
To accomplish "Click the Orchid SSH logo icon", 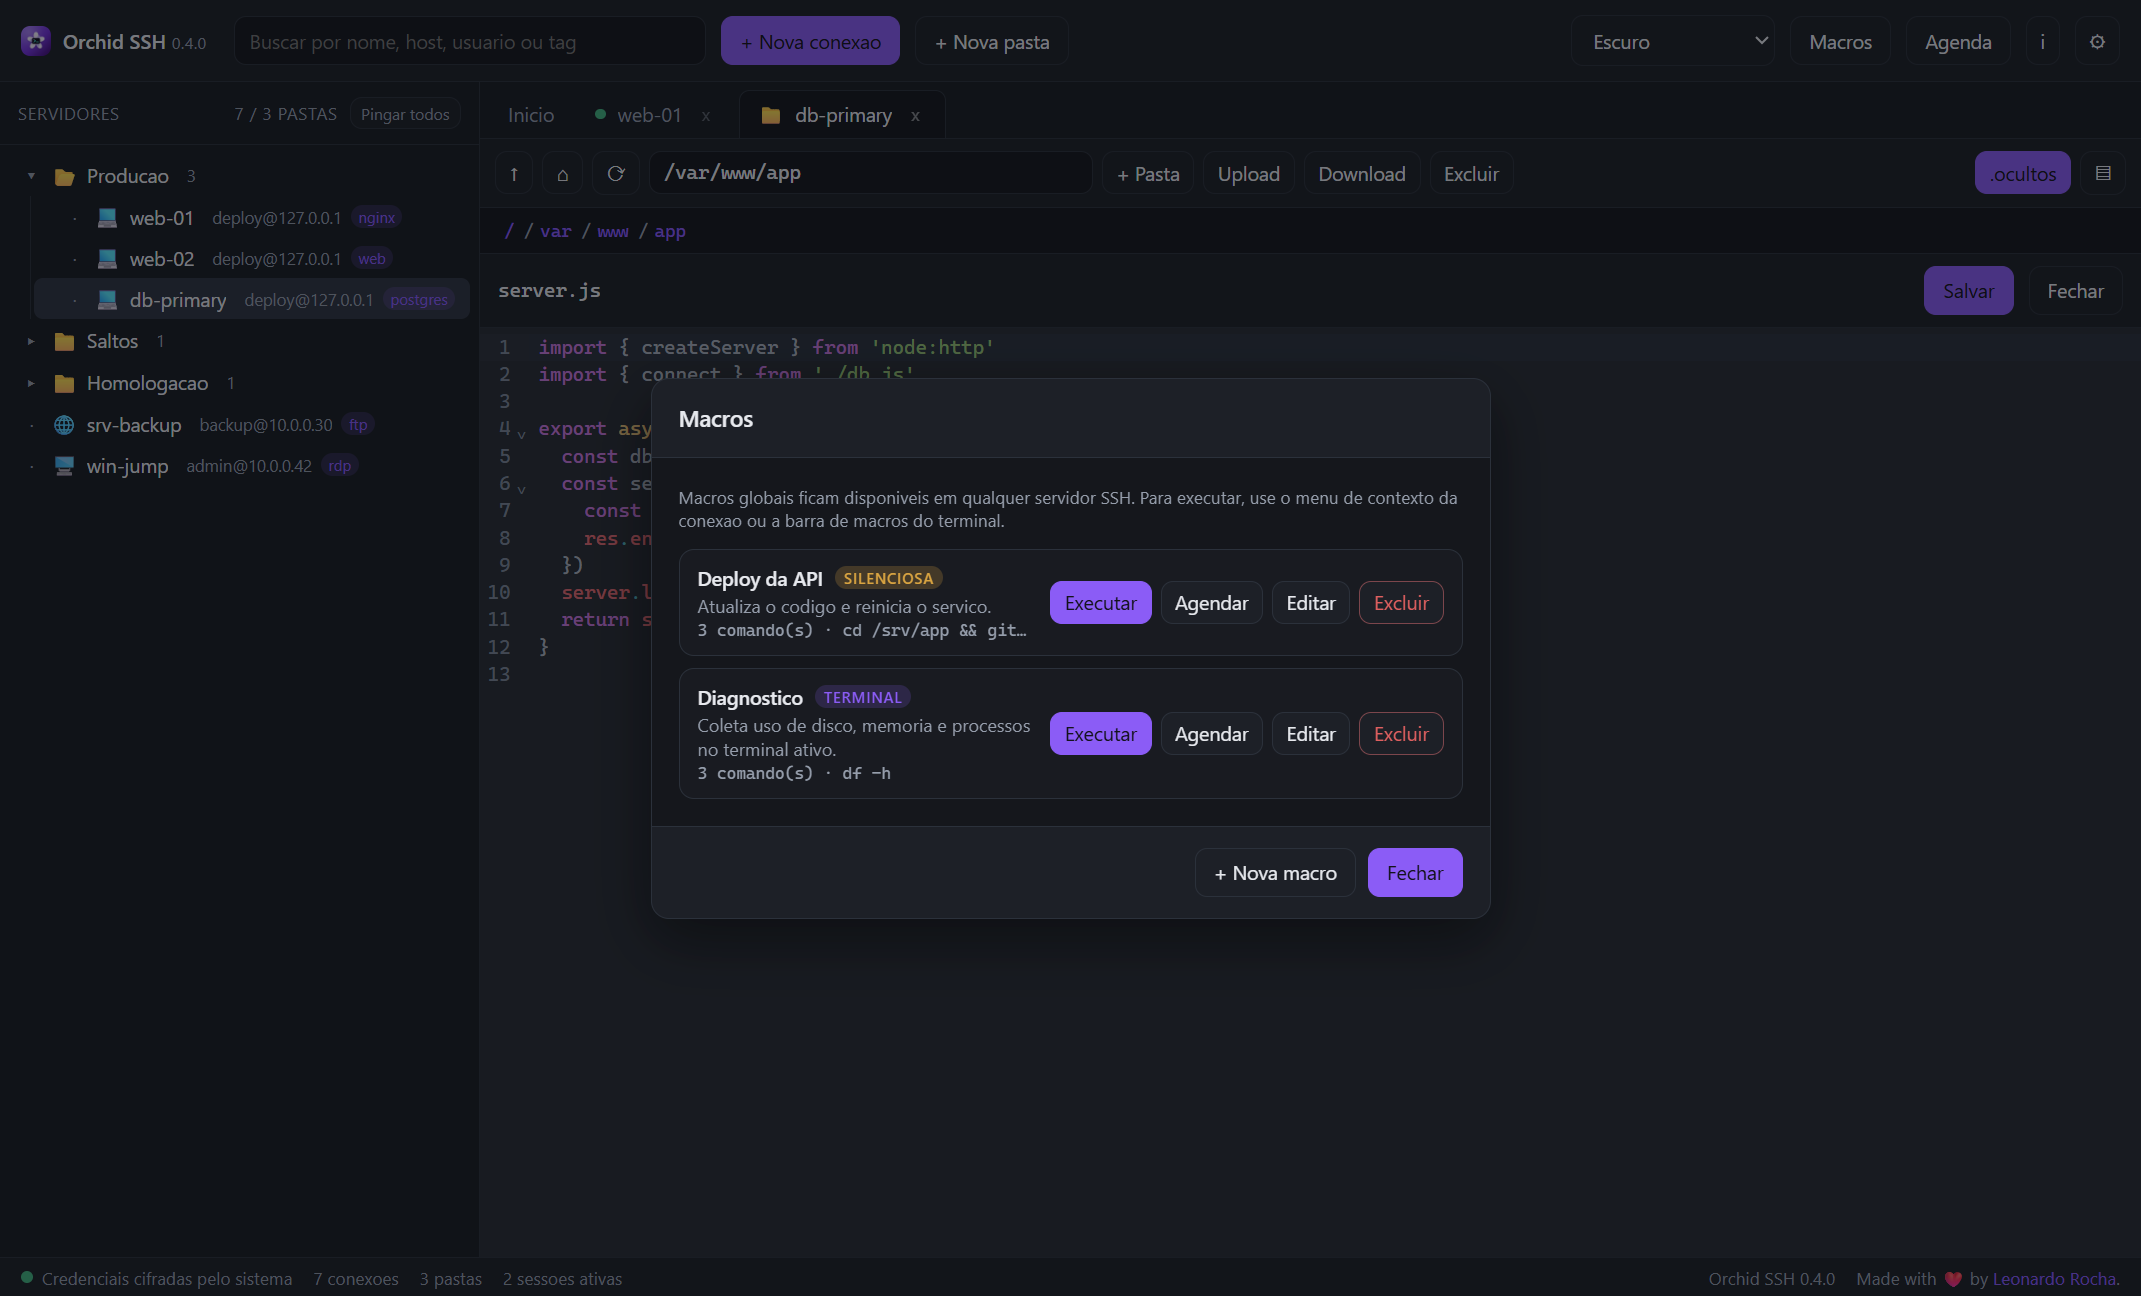I will click(36, 41).
